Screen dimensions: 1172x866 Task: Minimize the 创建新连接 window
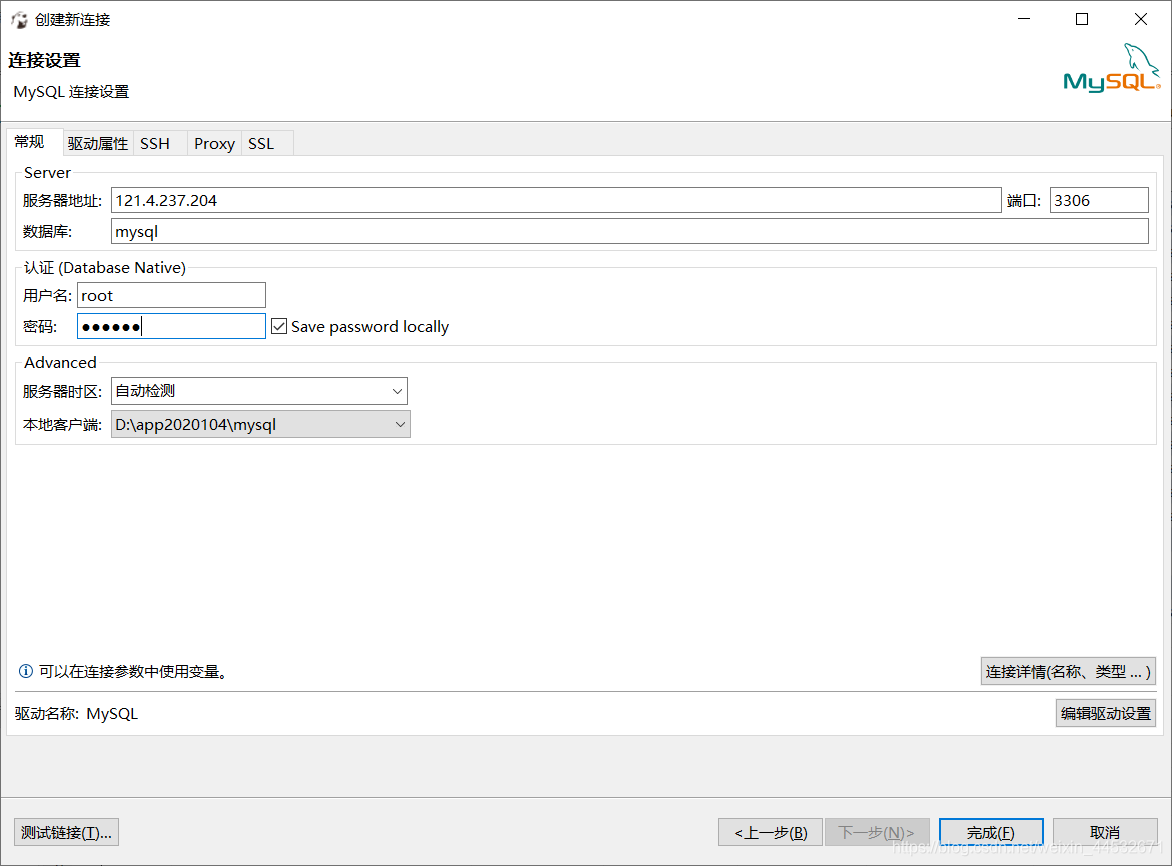tap(1024, 19)
